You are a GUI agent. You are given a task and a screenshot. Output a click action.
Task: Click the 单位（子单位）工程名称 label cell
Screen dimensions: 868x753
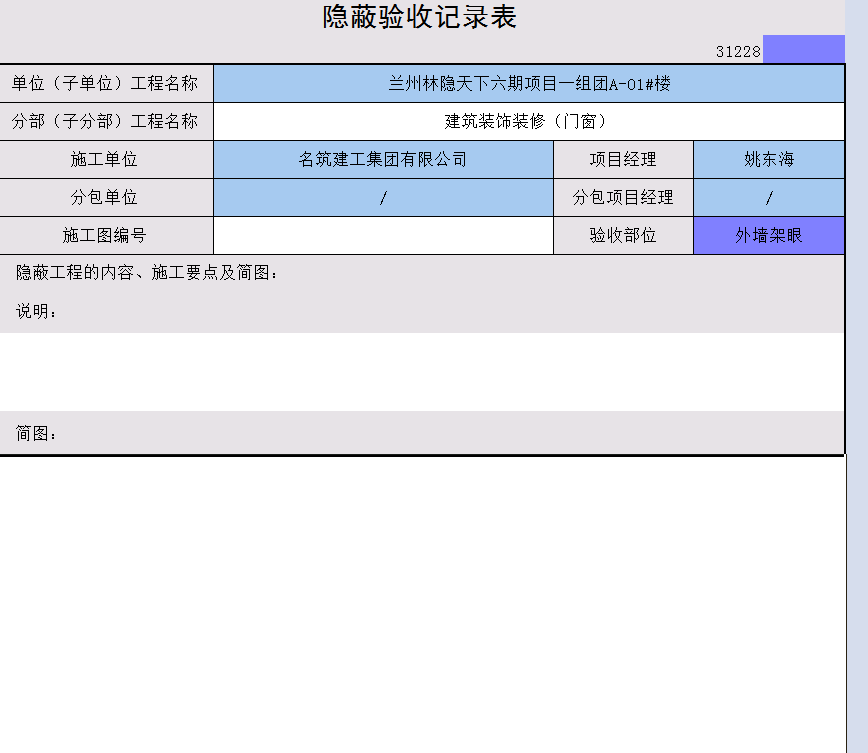106,84
